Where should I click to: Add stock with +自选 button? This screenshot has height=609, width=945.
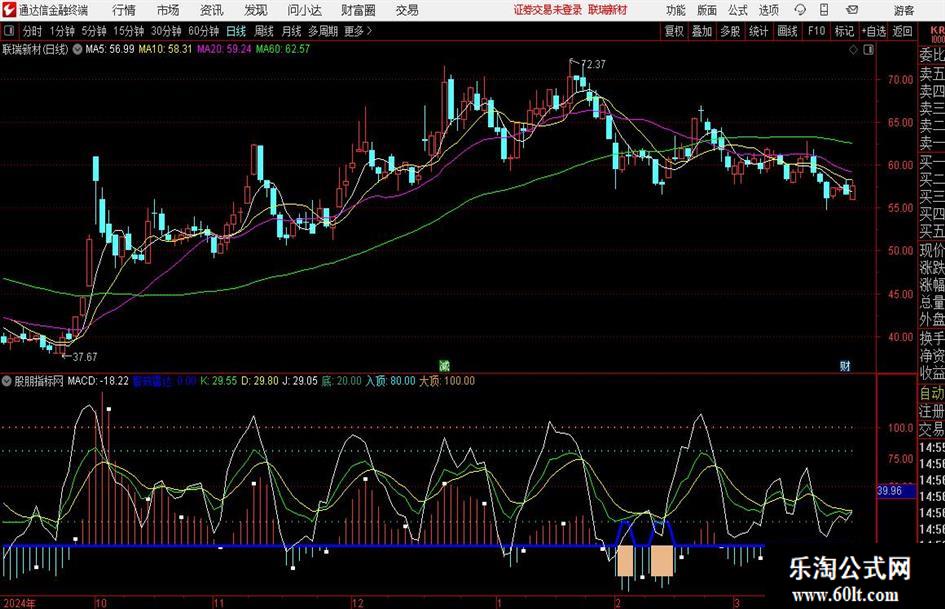point(874,31)
